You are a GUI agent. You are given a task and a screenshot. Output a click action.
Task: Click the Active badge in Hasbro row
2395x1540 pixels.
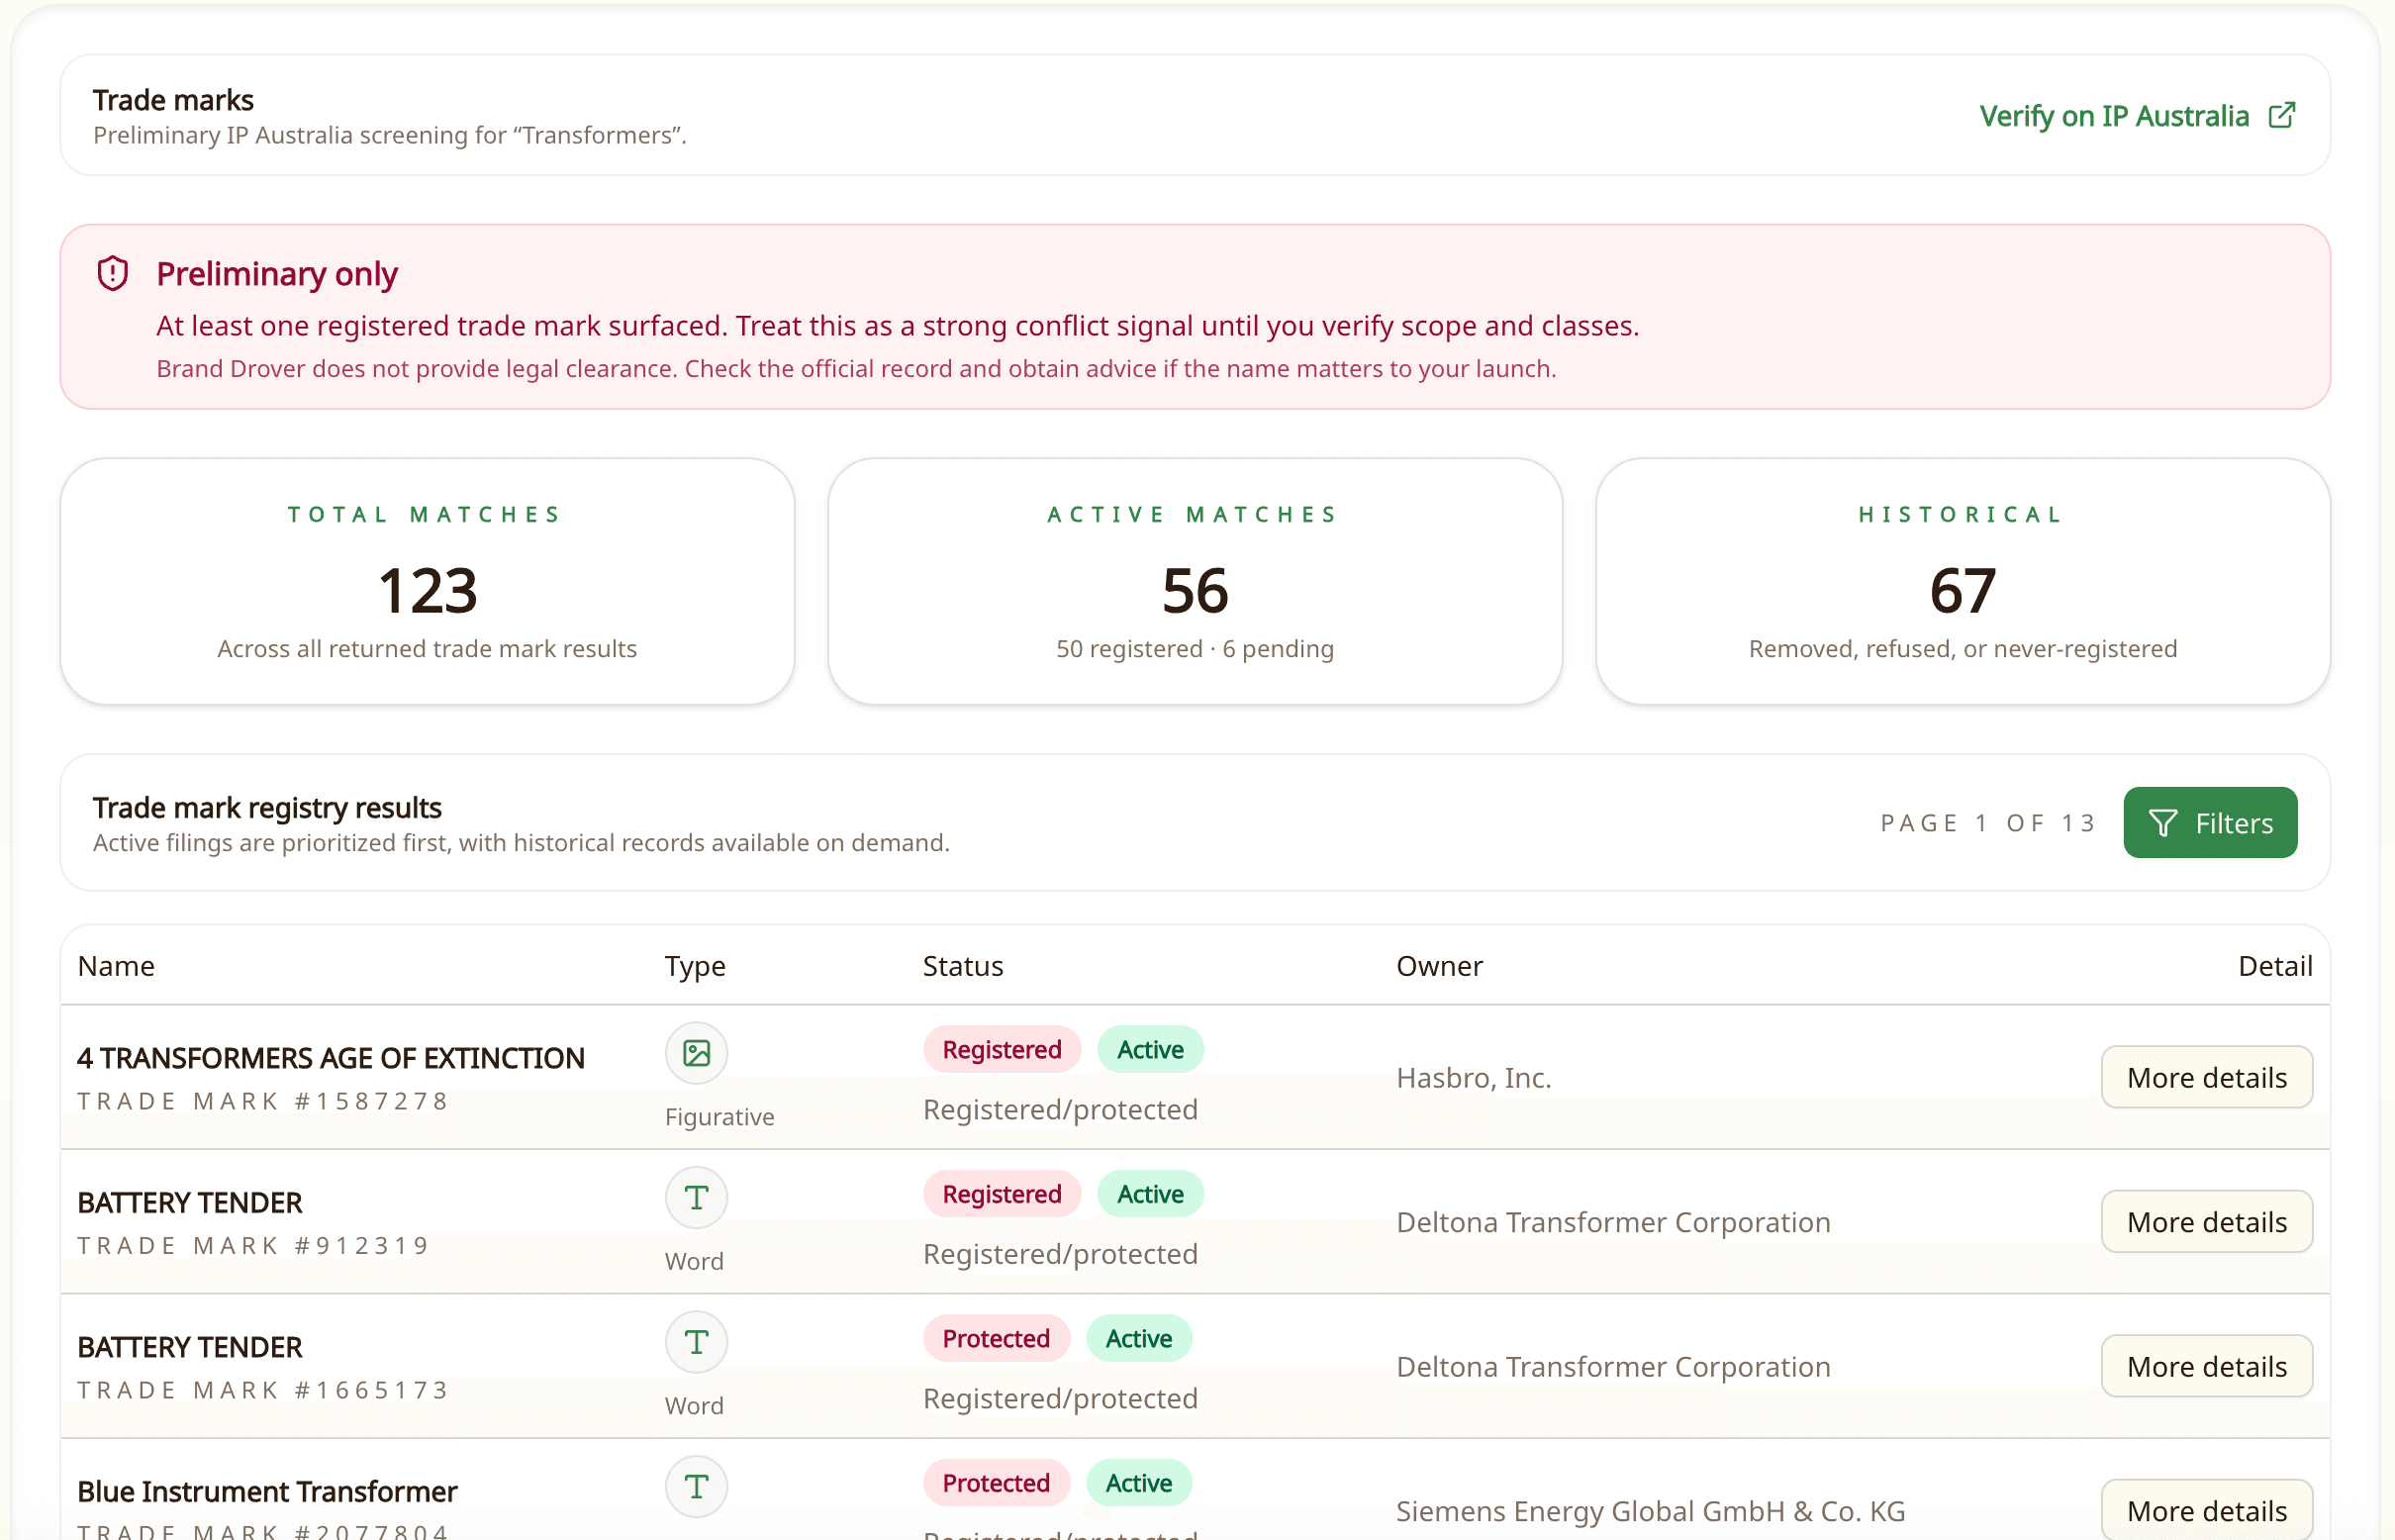click(x=1150, y=1049)
